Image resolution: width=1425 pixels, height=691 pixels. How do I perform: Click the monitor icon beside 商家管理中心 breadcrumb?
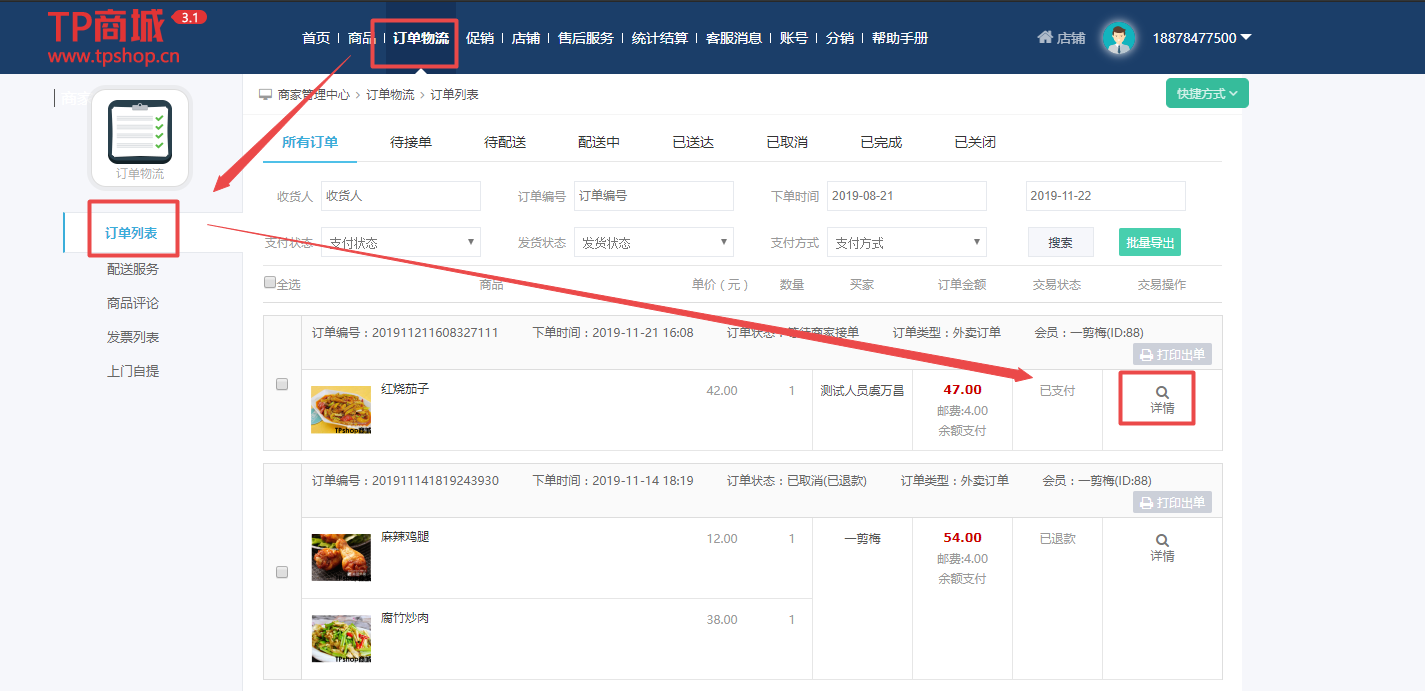click(263, 93)
